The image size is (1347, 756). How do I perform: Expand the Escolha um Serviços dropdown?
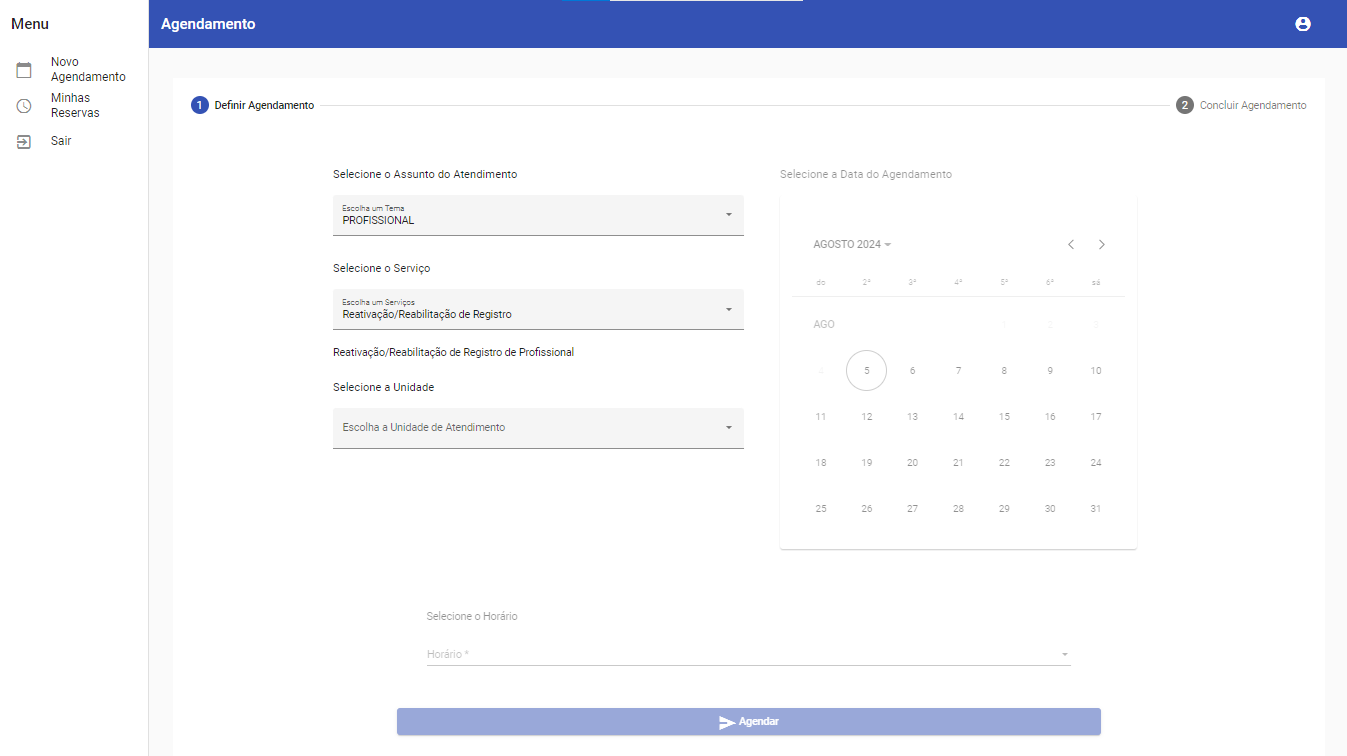pyautogui.click(x=538, y=309)
